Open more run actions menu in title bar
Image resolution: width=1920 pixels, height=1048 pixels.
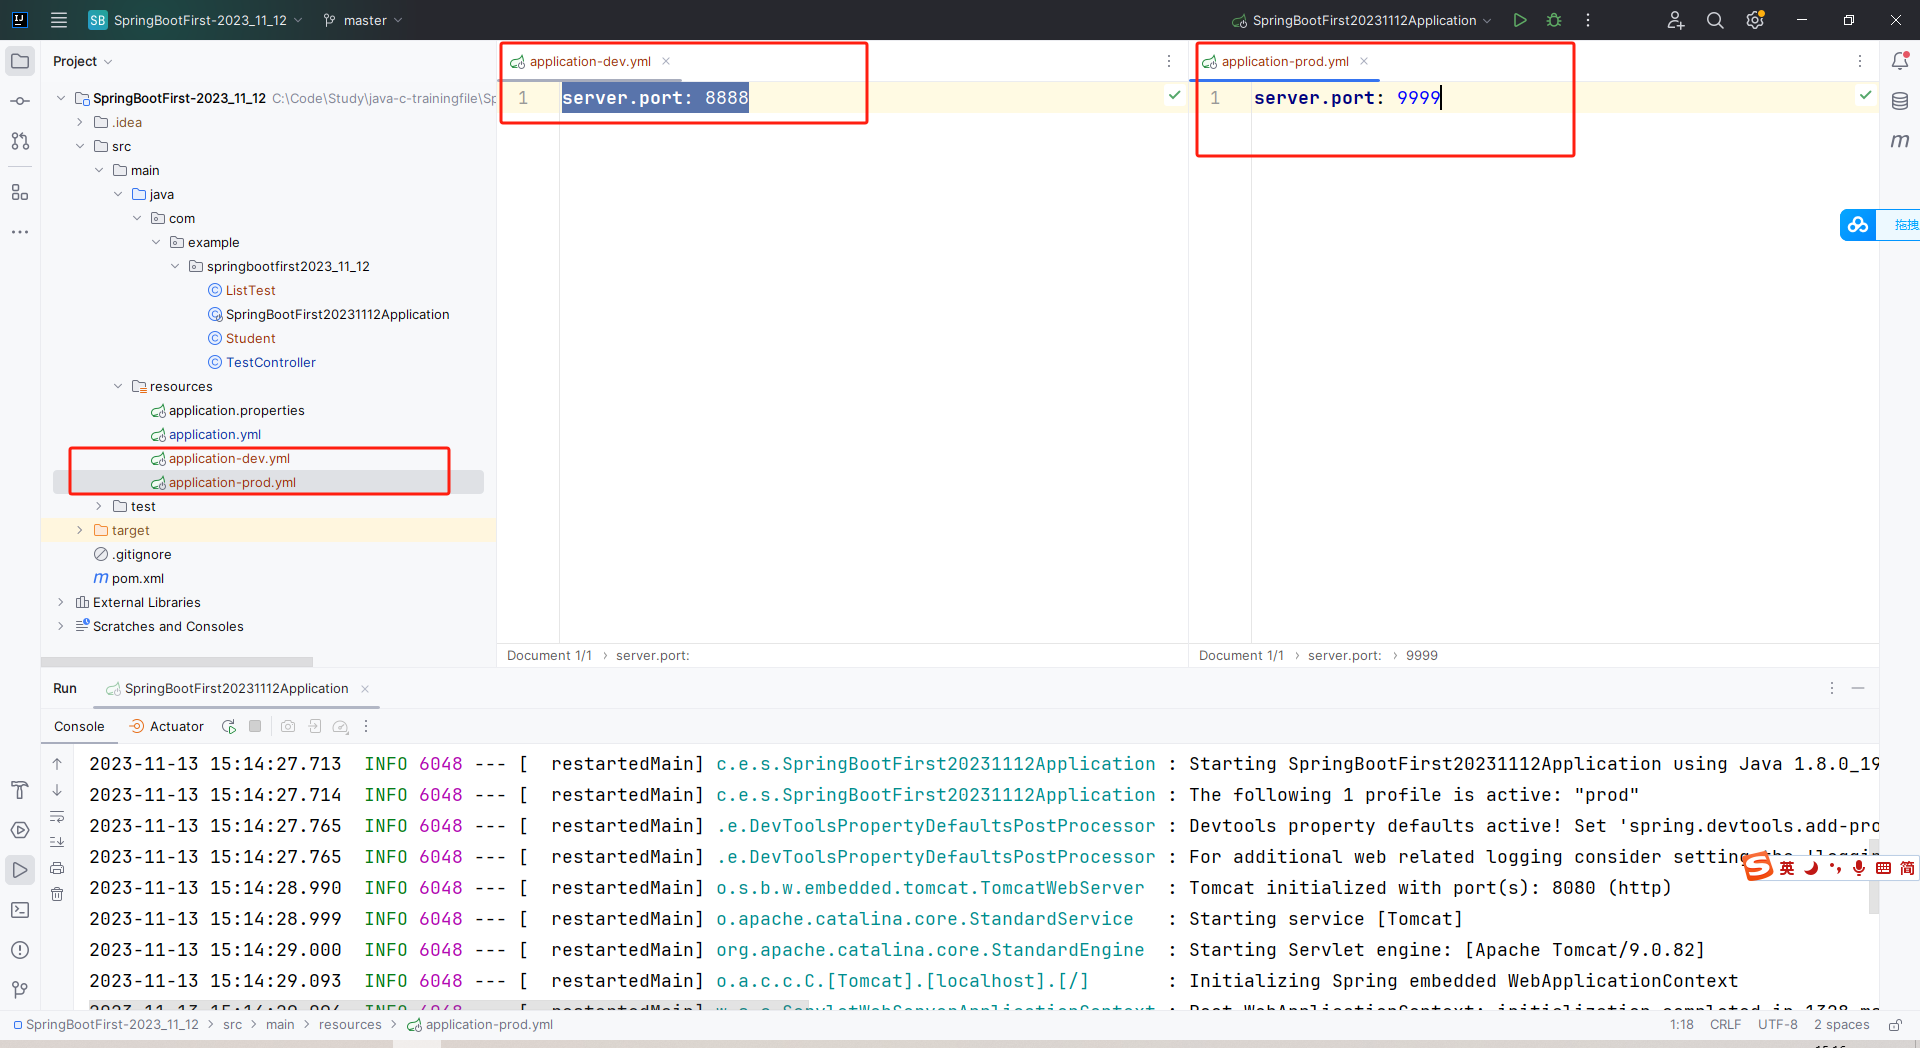(x=1588, y=20)
